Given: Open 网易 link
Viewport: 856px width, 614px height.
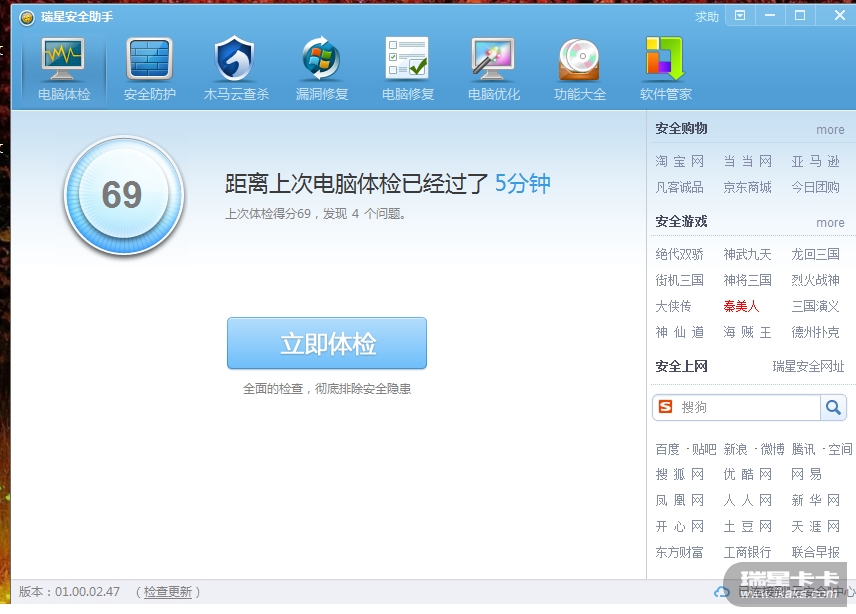Looking at the screenshot, I should 806,474.
